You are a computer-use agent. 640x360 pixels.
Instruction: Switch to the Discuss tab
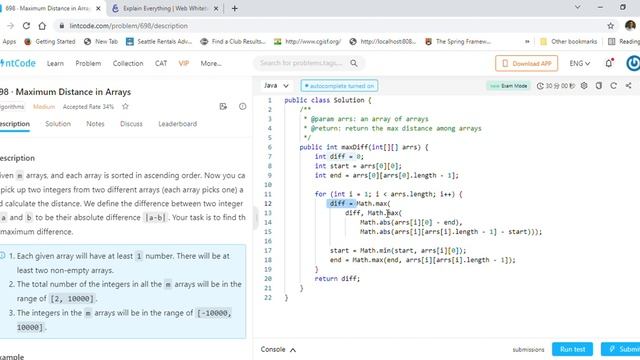[131, 124]
